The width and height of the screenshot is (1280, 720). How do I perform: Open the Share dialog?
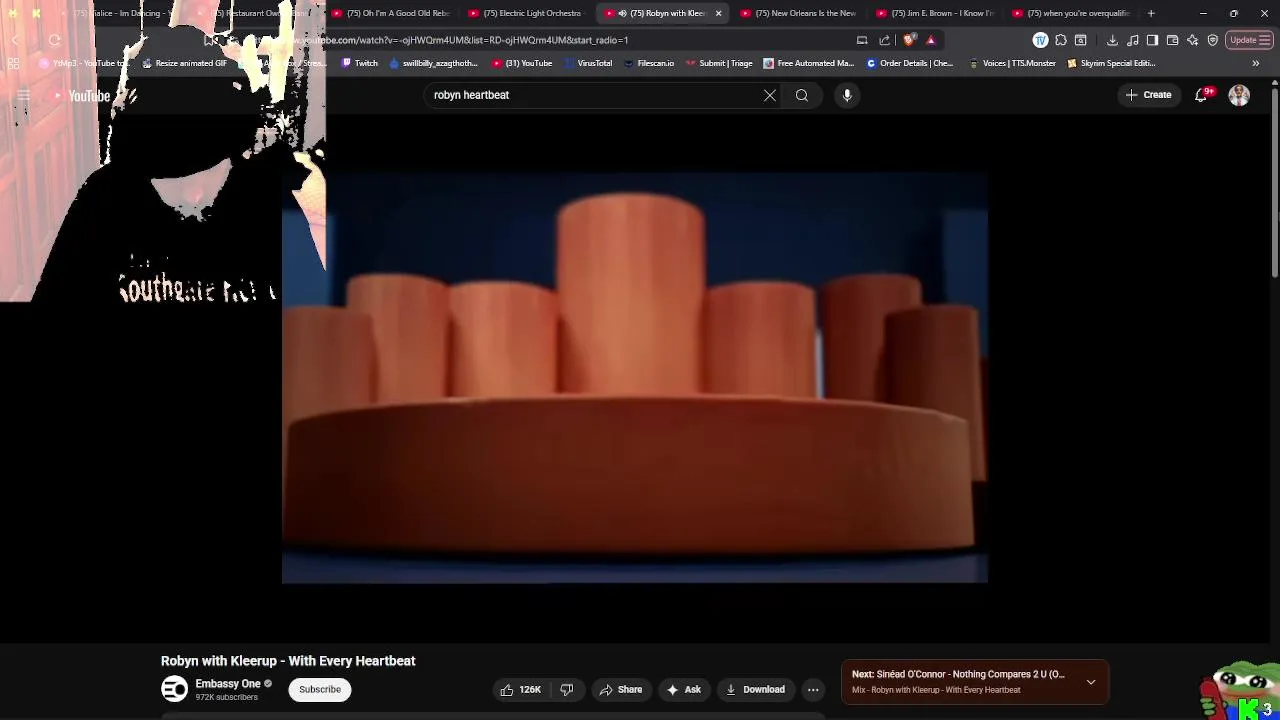620,689
